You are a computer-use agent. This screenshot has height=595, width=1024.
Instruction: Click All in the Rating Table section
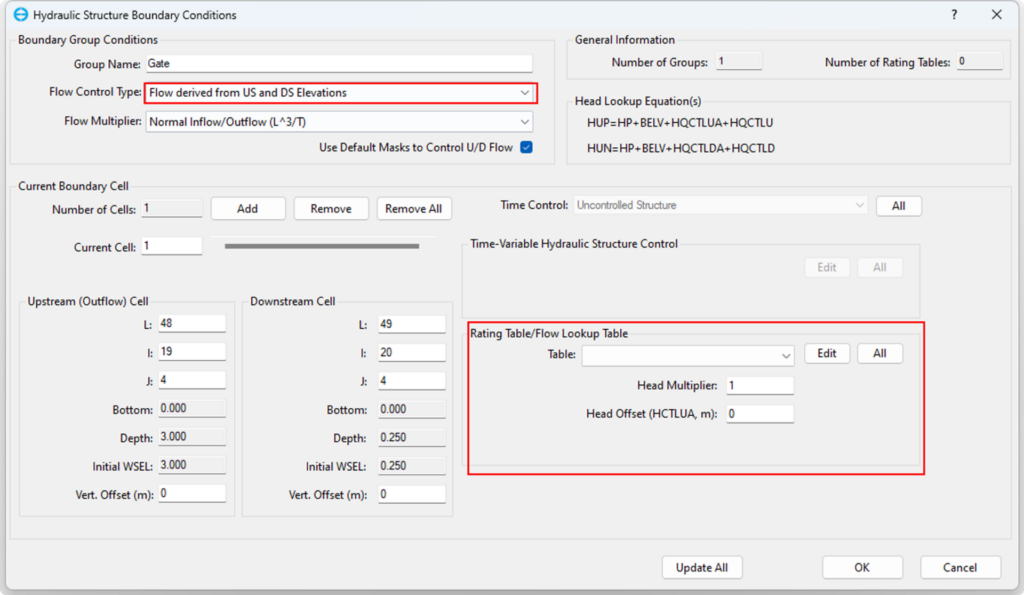pyautogui.click(x=880, y=353)
